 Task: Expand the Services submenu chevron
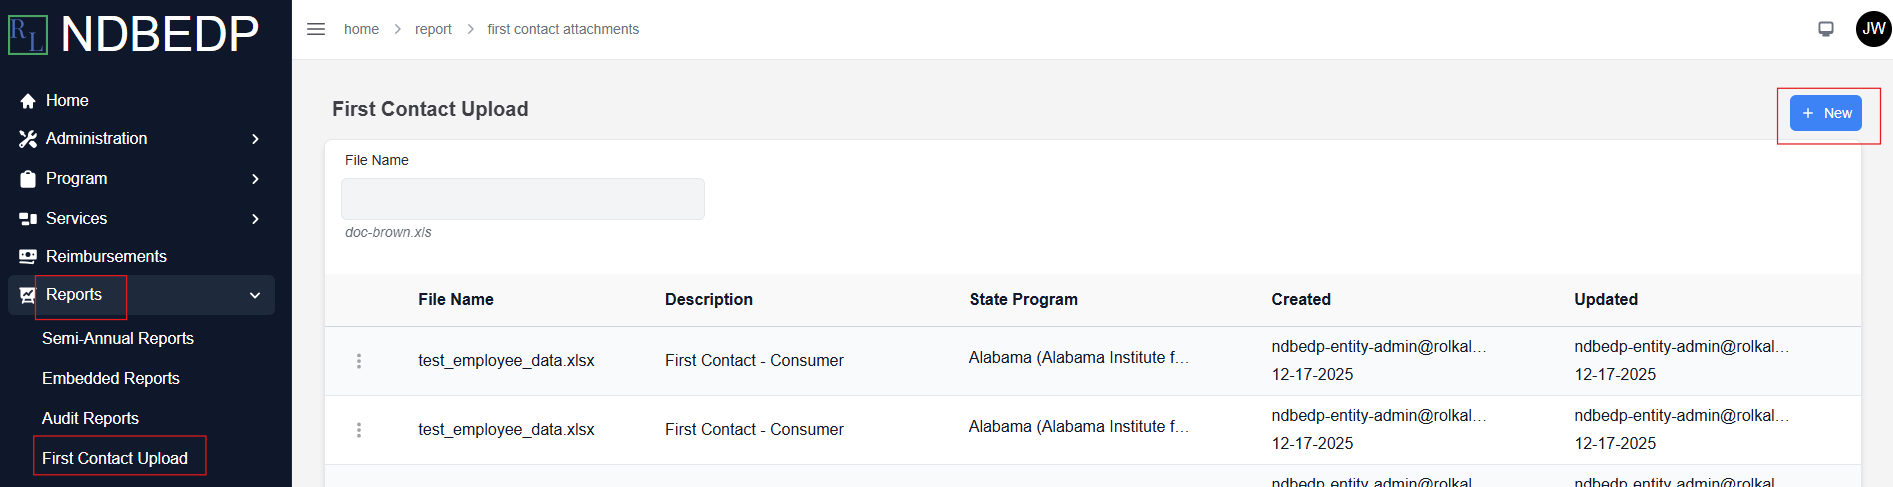click(x=255, y=219)
